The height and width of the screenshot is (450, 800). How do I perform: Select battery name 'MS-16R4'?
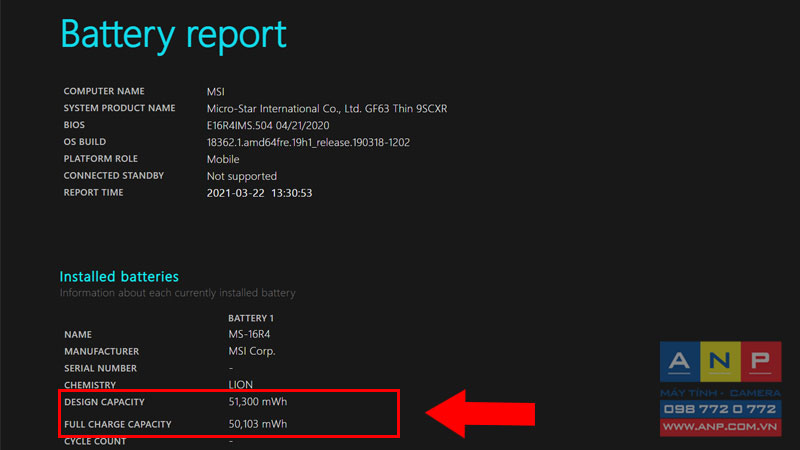coord(249,334)
